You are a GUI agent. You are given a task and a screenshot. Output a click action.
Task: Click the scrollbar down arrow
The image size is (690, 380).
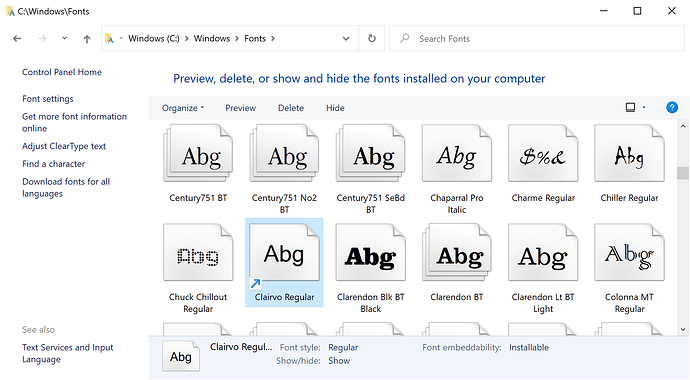(683, 329)
